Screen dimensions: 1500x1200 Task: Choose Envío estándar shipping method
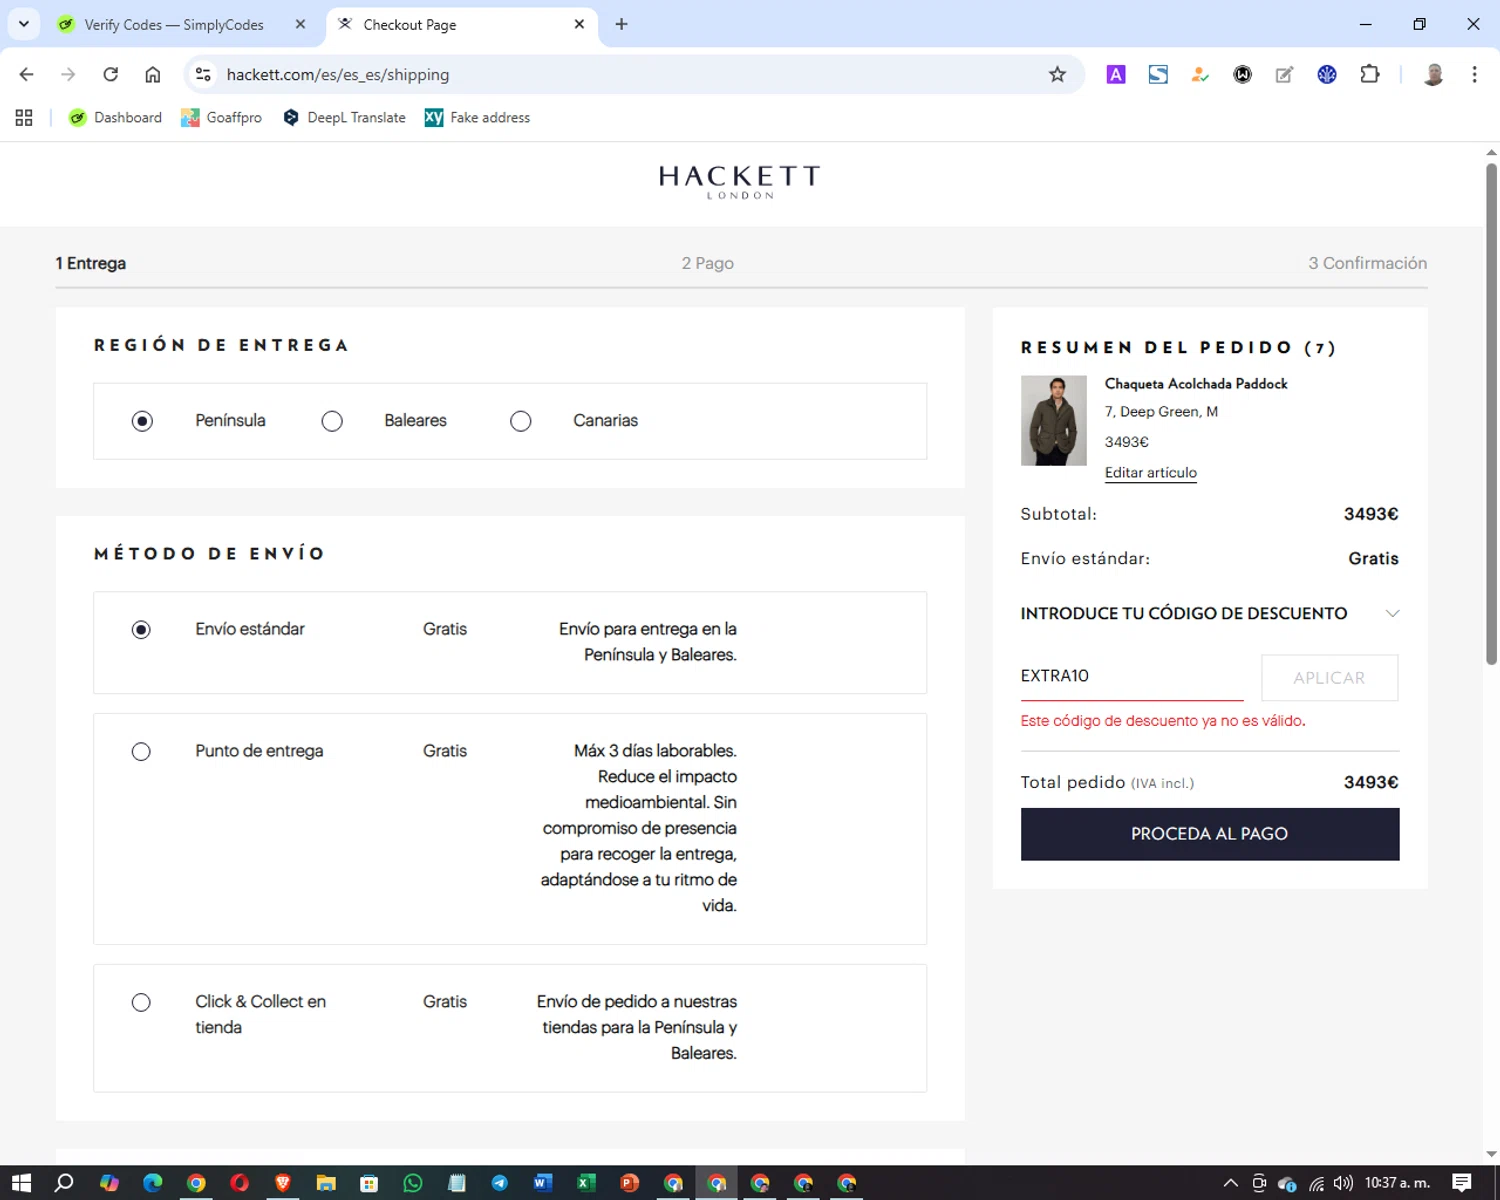141,630
